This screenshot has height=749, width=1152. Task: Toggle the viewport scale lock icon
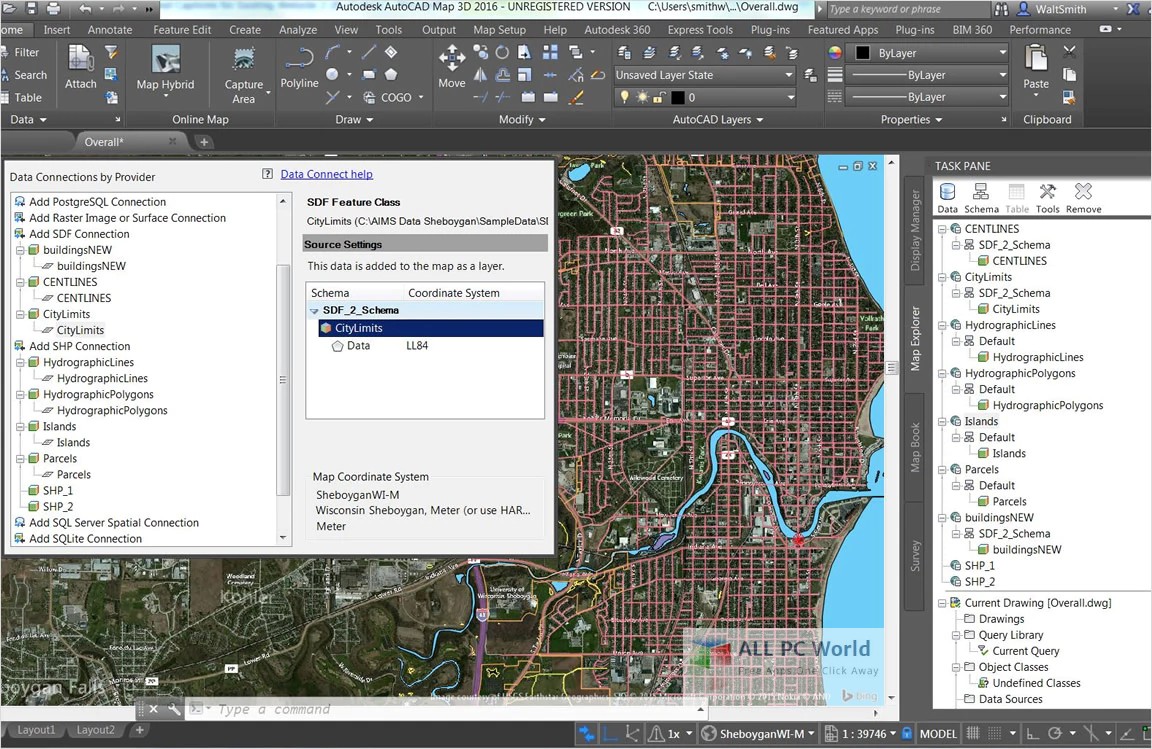point(907,734)
